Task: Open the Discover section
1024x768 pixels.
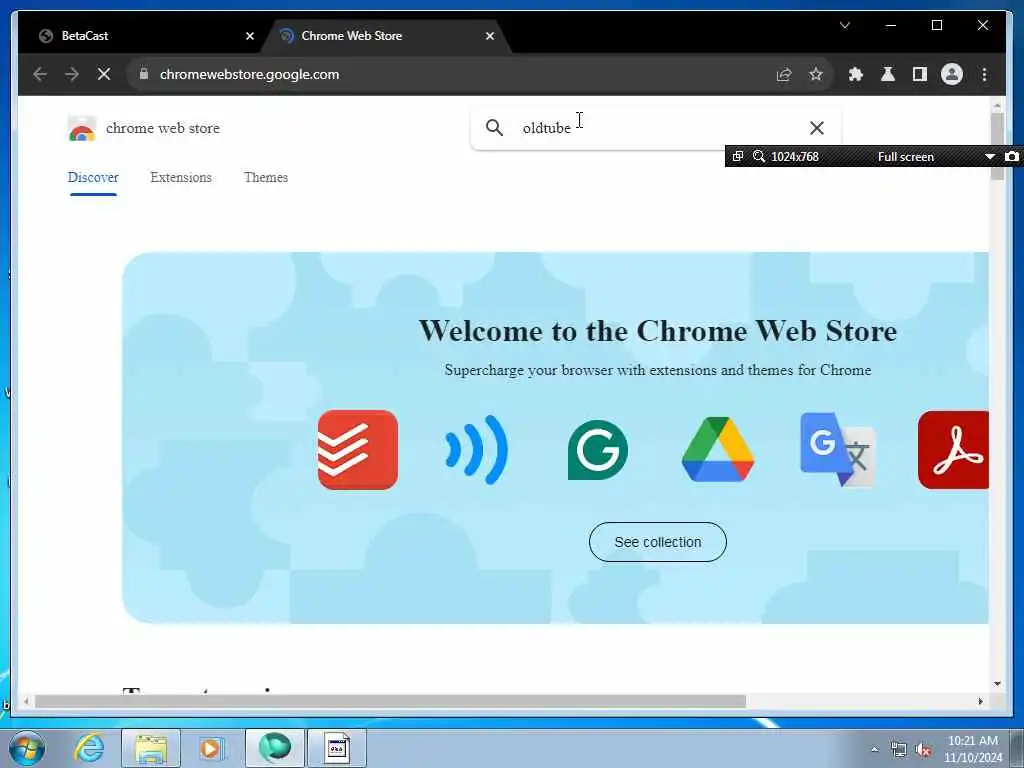Action: (93, 178)
